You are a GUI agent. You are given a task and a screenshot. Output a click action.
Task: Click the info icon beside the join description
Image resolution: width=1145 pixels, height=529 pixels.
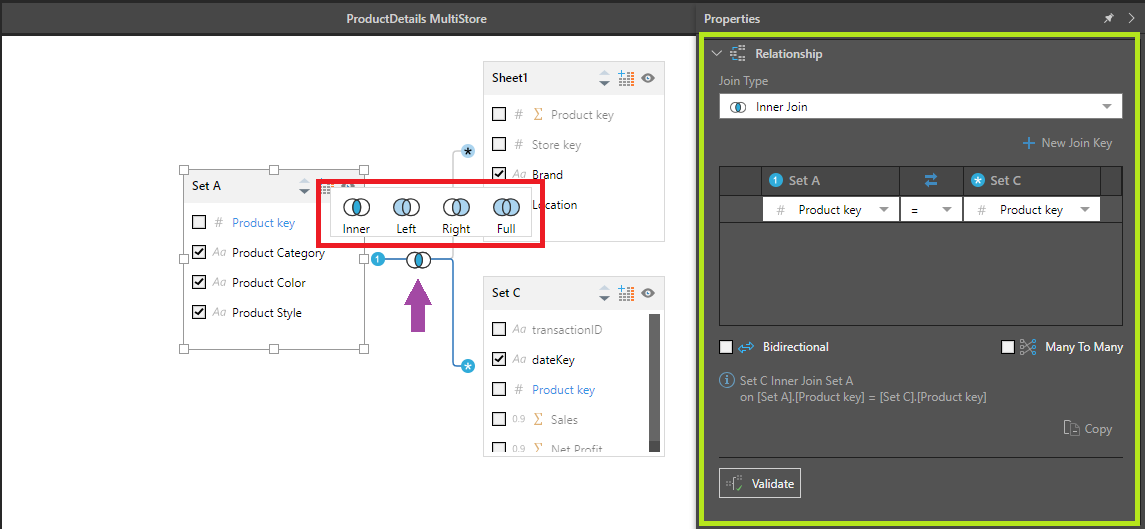[x=727, y=380]
